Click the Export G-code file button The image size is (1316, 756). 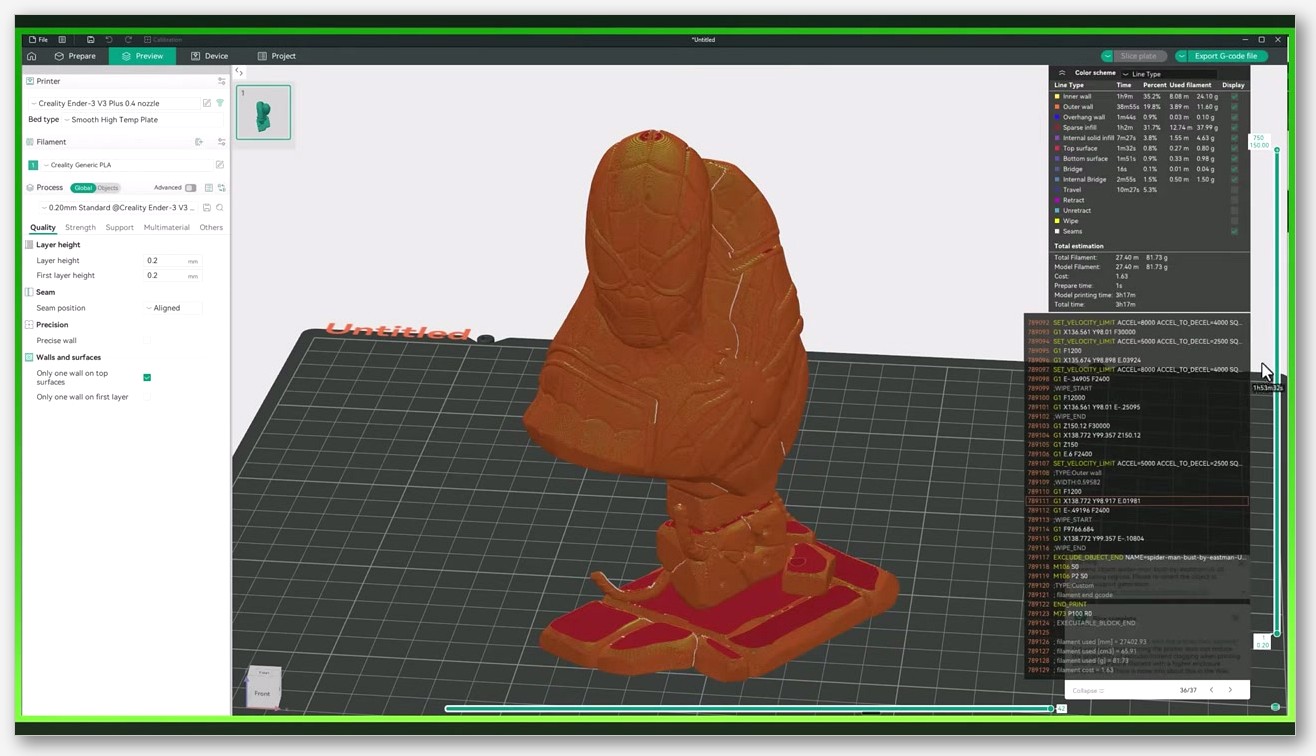coord(1226,56)
